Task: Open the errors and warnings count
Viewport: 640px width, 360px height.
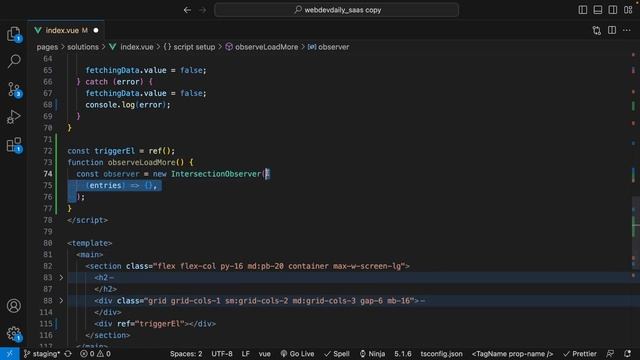Action: click(96, 354)
